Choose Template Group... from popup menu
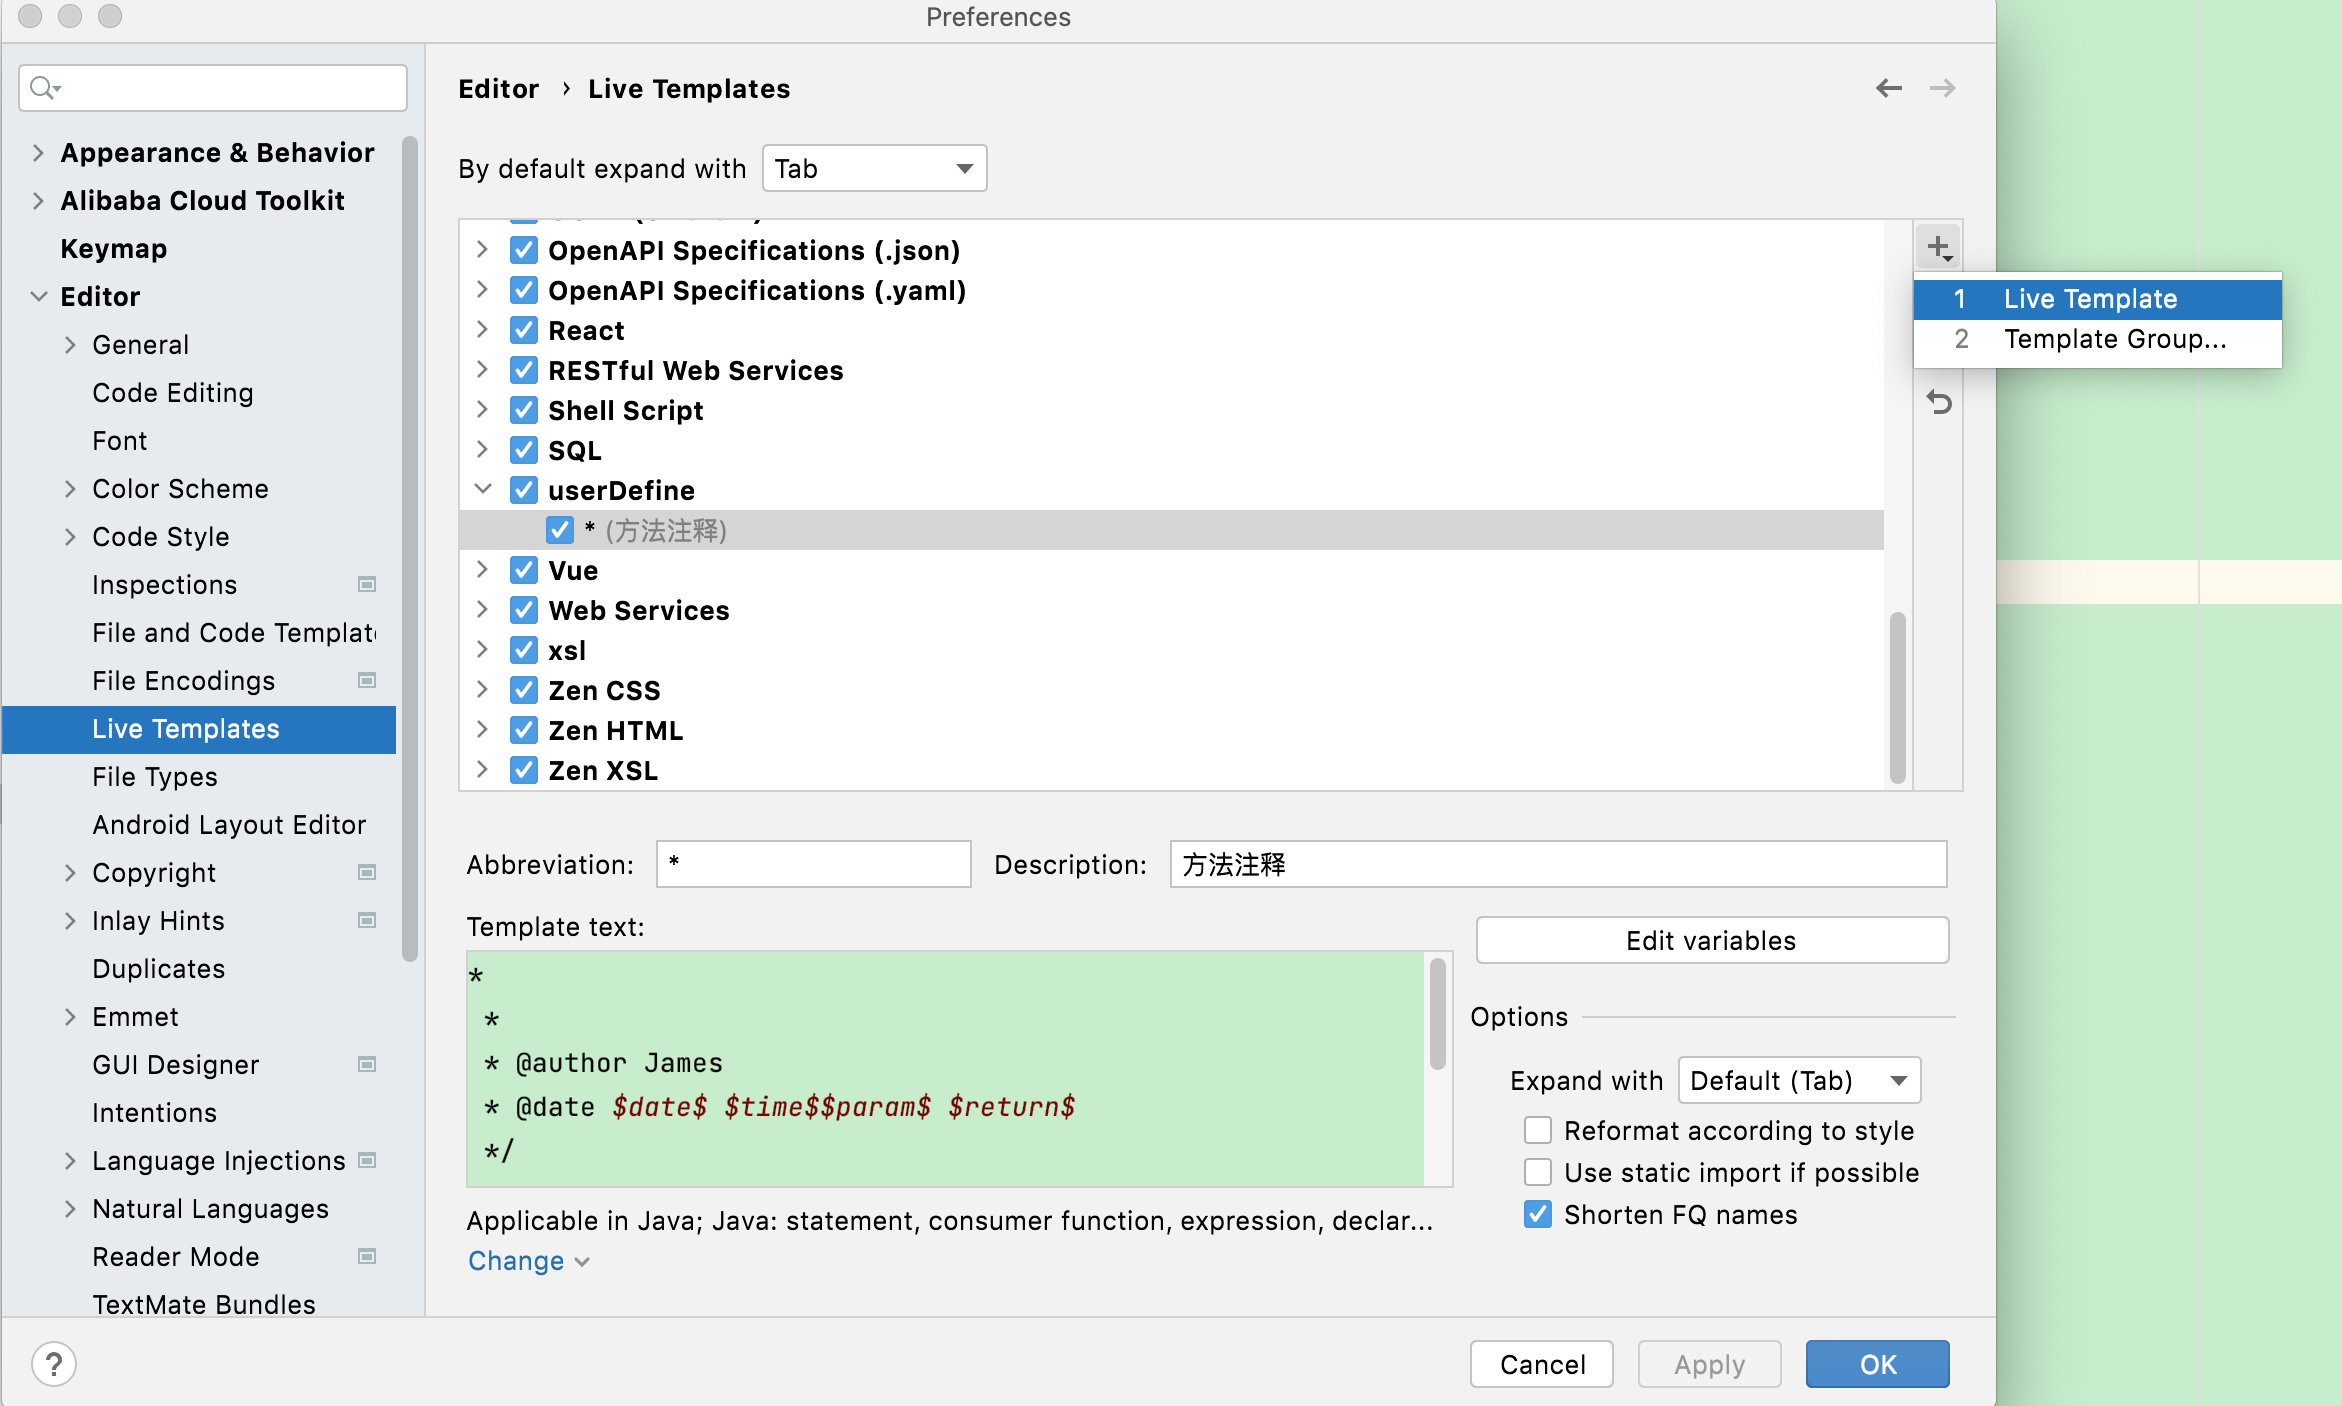This screenshot has width=2342, height=1406. point(2114,339)
